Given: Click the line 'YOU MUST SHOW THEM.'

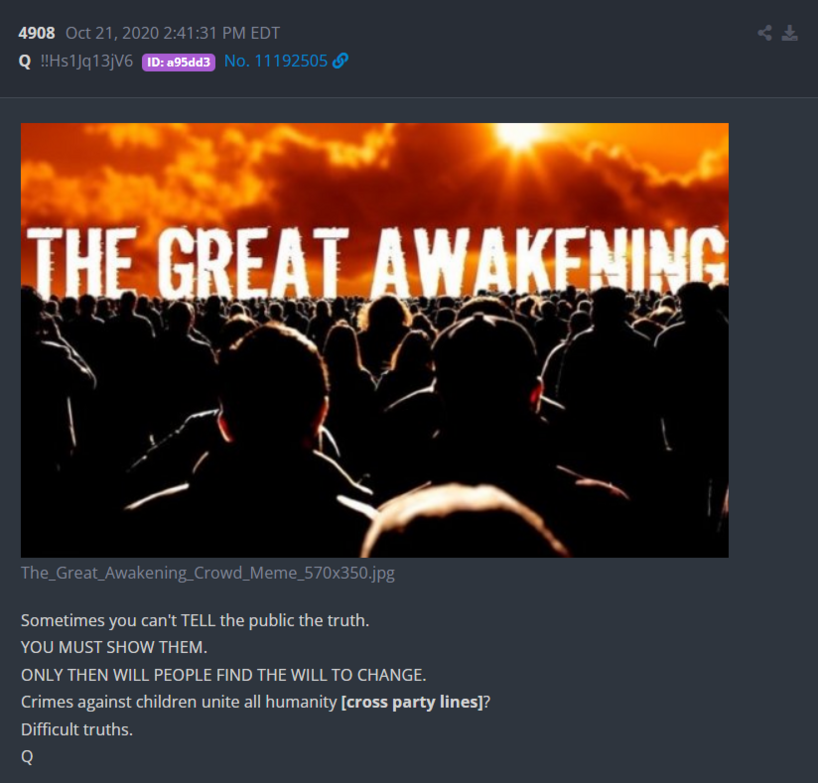Looking at the screenshot, I should (x=114, y=647).
